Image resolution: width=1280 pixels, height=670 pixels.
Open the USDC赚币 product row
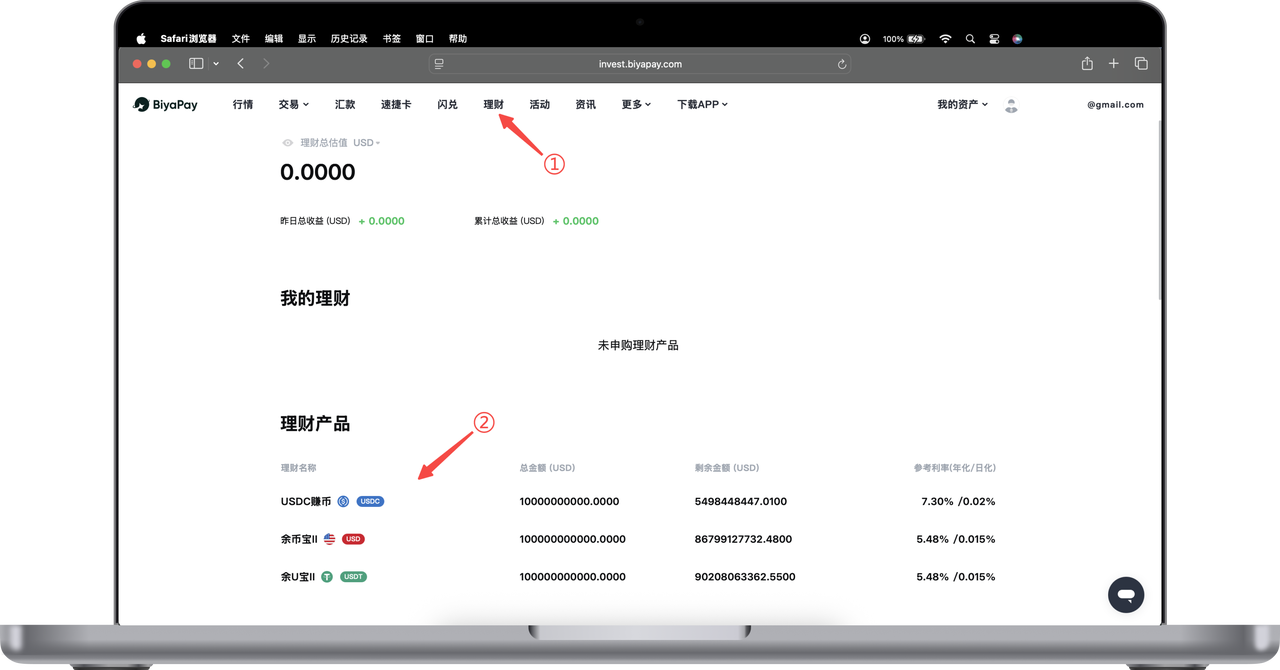tap(306, 501)
